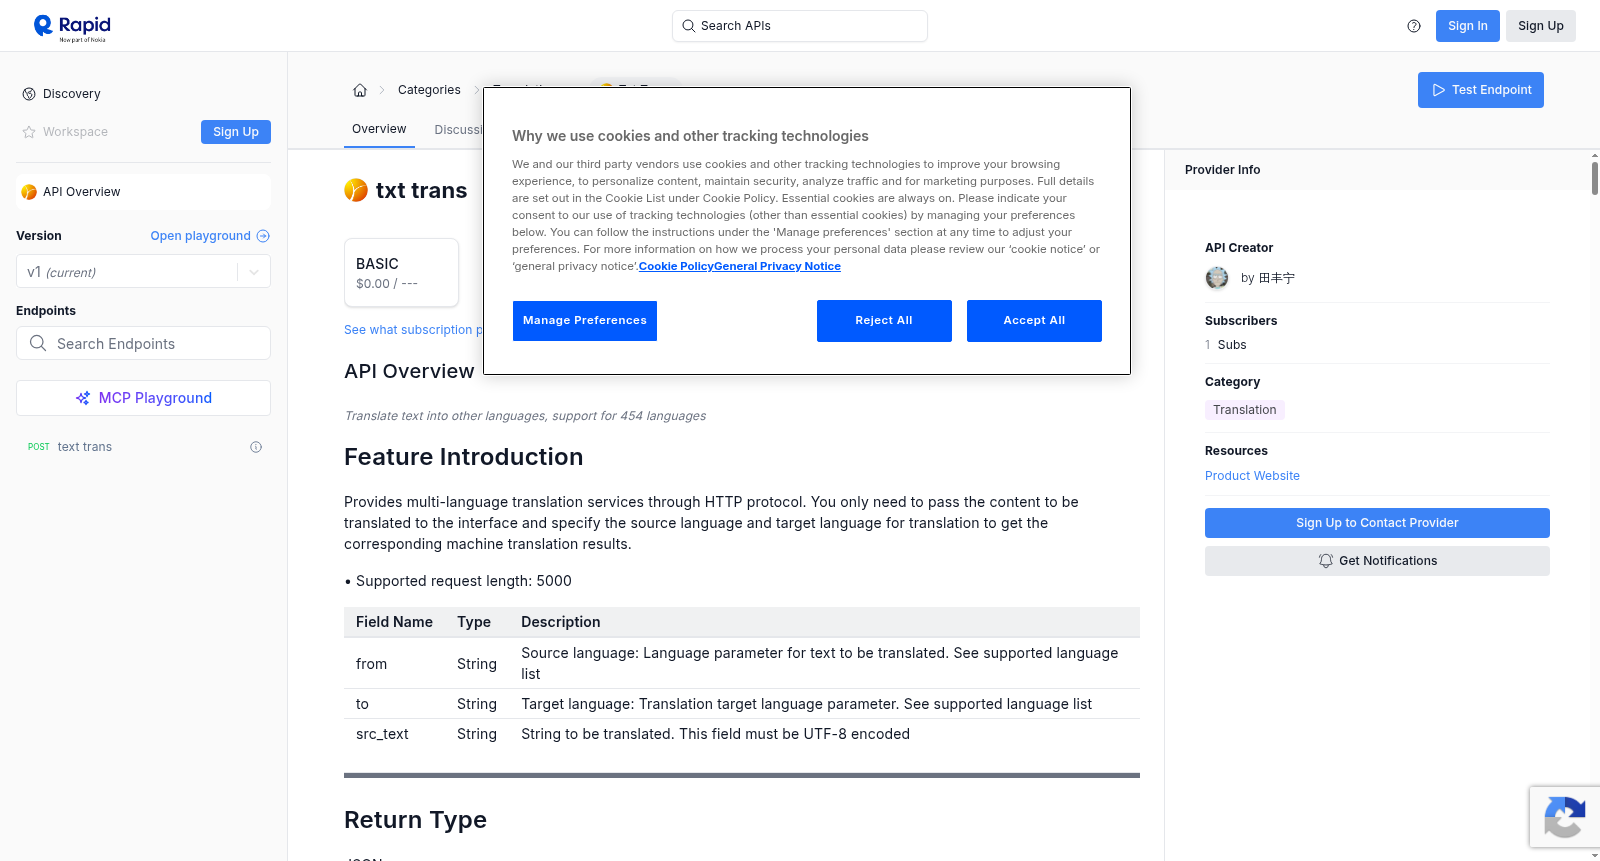Focus the Search APIs field

click(x=800, y=26)
